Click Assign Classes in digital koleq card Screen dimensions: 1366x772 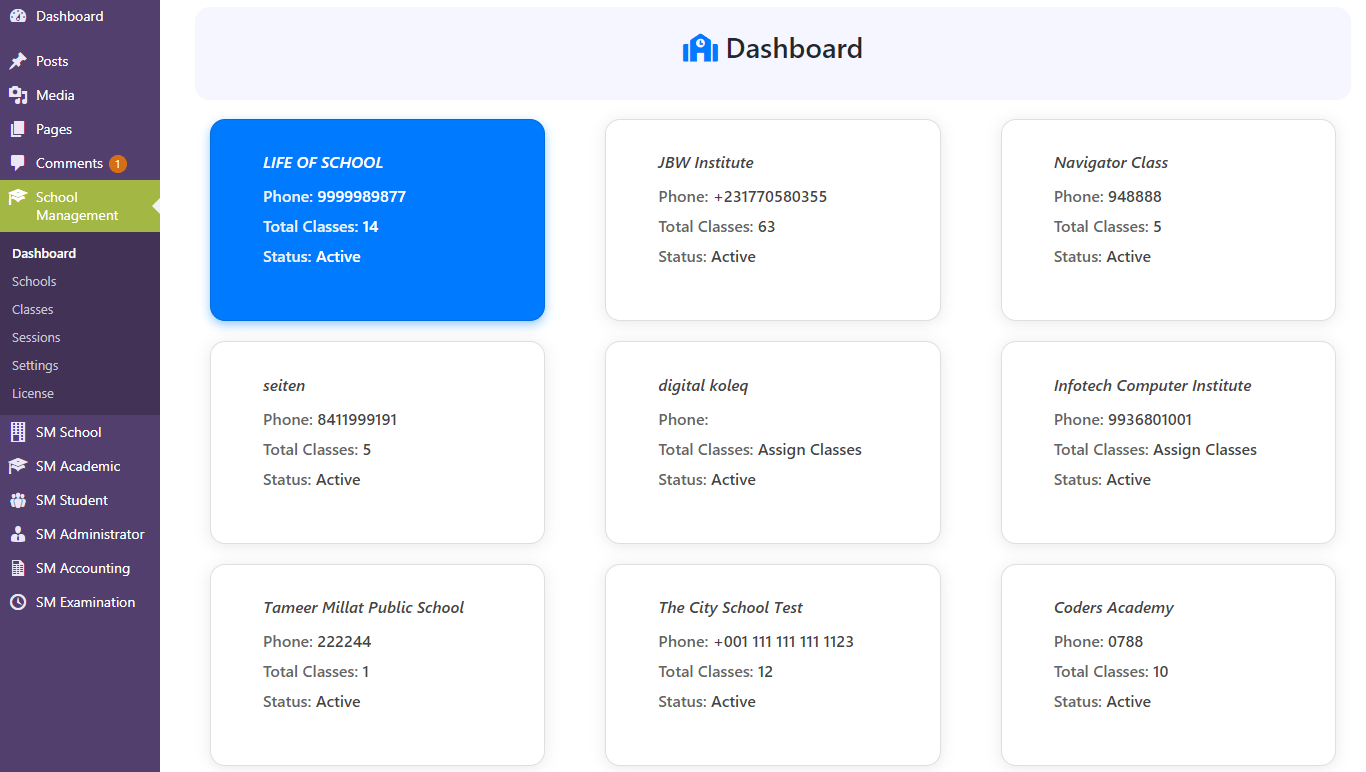point(810,449)
